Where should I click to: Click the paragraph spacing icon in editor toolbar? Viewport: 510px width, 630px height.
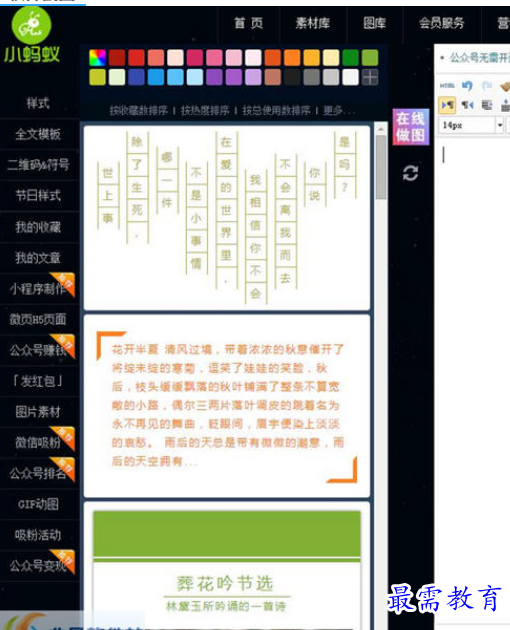487,105
